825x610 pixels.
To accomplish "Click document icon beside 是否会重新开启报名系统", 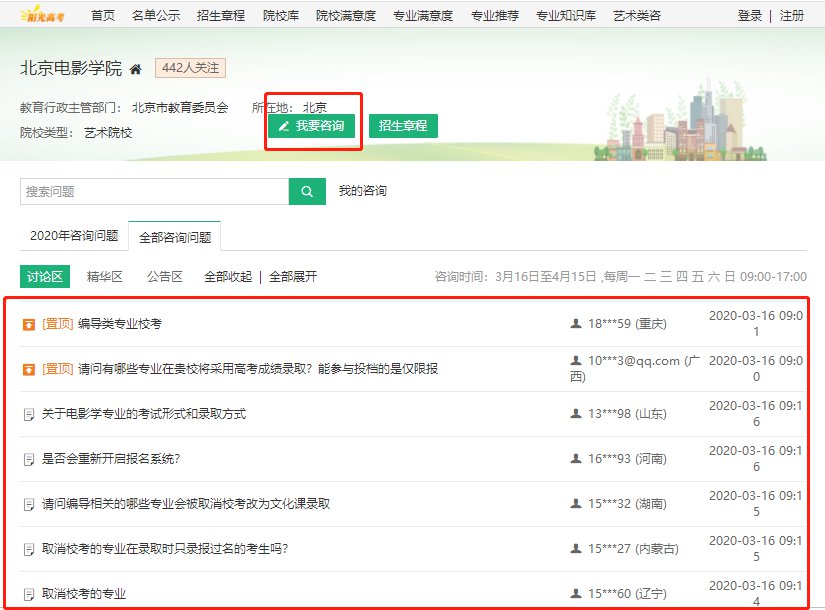I will (x=29, y=459).
